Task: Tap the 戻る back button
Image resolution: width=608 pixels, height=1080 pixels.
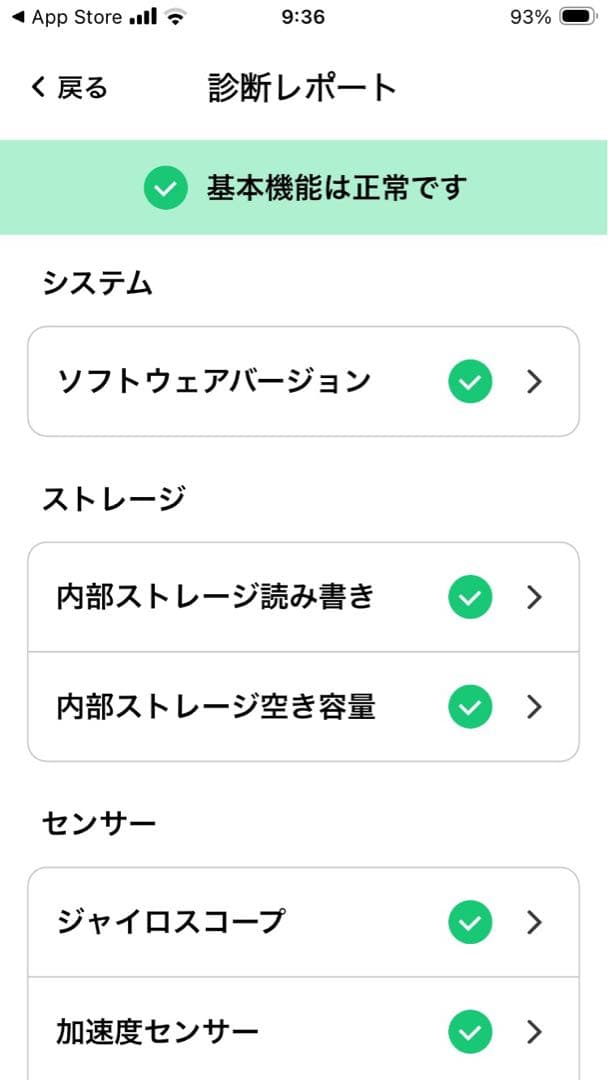Action: pos(64,88)
